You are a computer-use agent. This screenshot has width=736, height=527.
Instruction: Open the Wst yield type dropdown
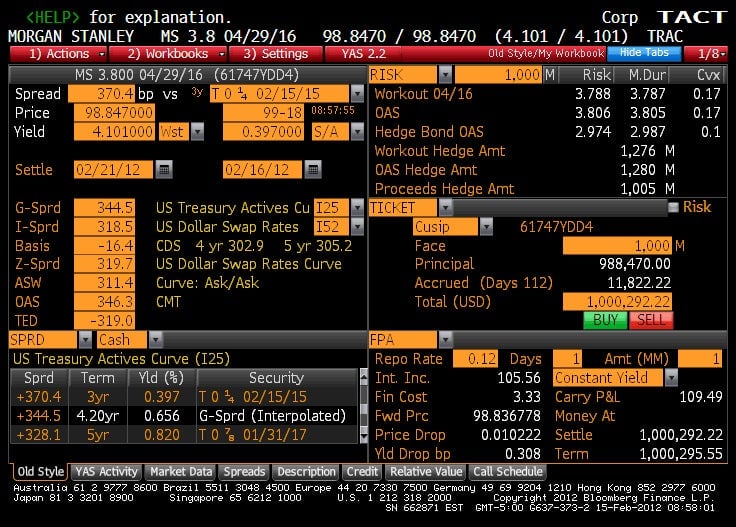click(197, 131)
